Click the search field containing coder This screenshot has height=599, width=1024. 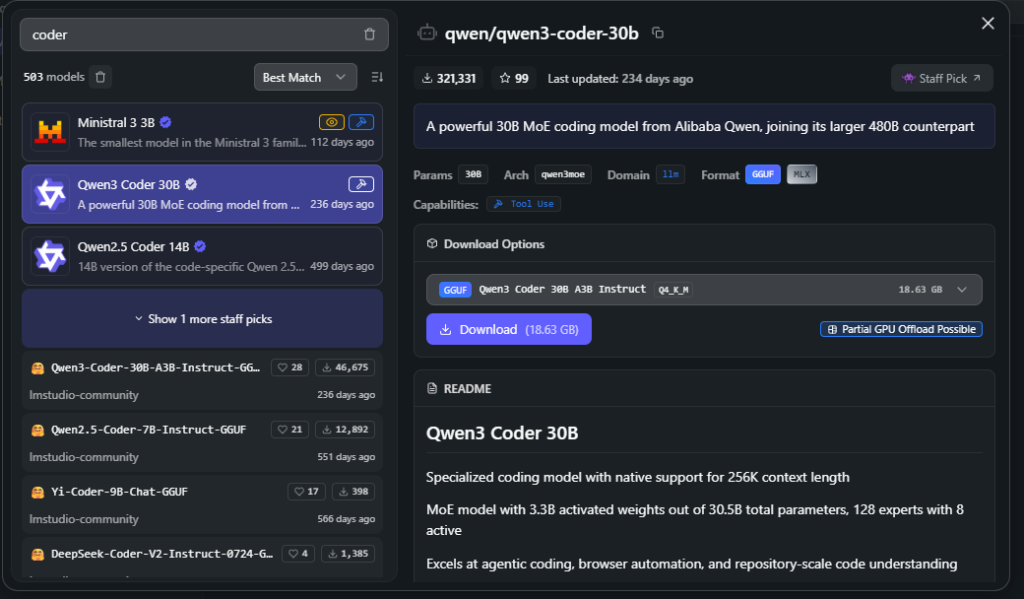pyautogui.click(x=190, y=34)
